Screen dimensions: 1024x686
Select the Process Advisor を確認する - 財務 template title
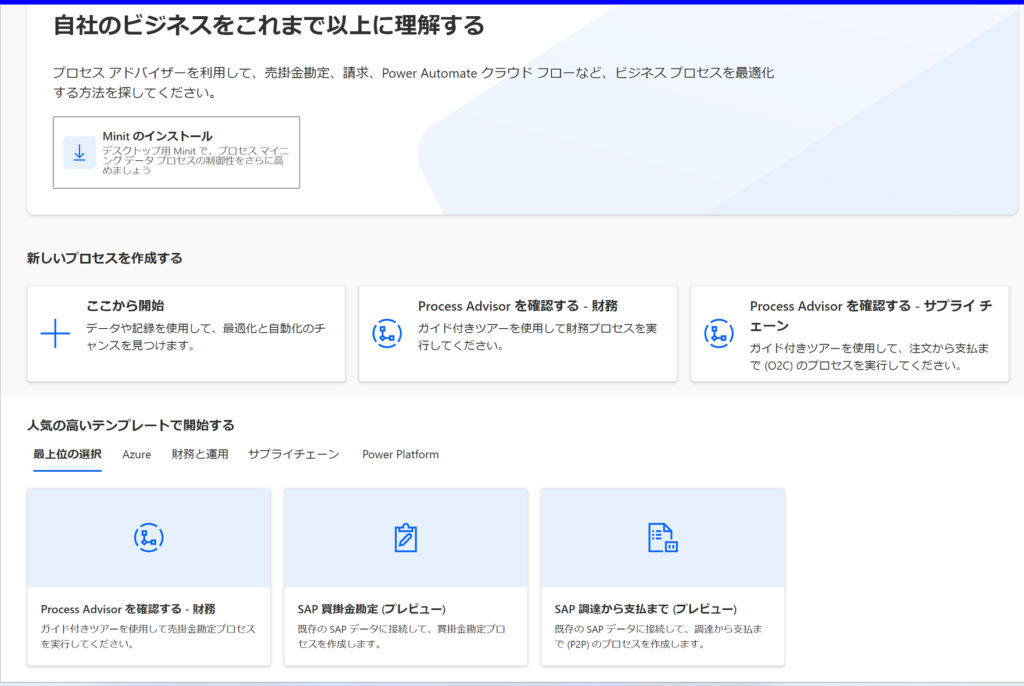128,609
